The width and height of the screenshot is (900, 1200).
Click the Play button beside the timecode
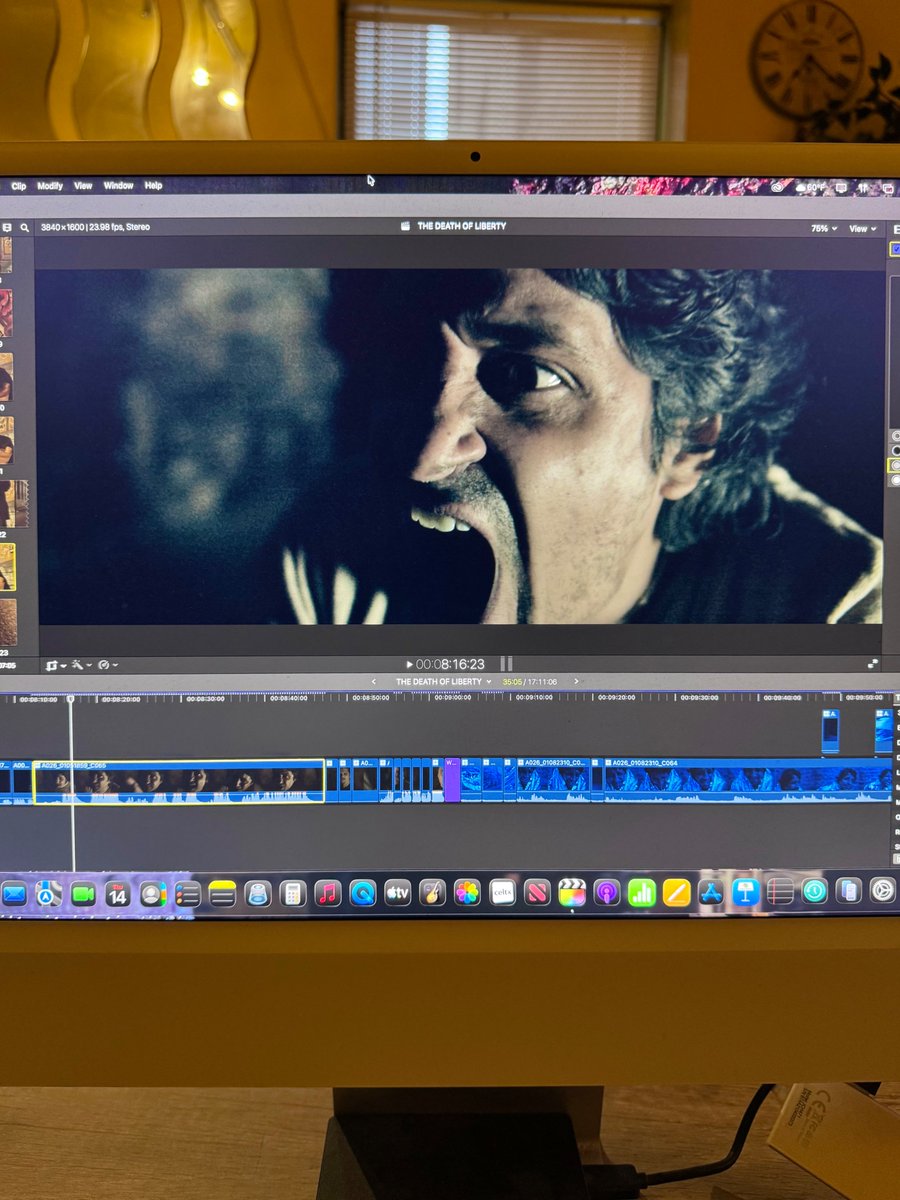[409, 664]
